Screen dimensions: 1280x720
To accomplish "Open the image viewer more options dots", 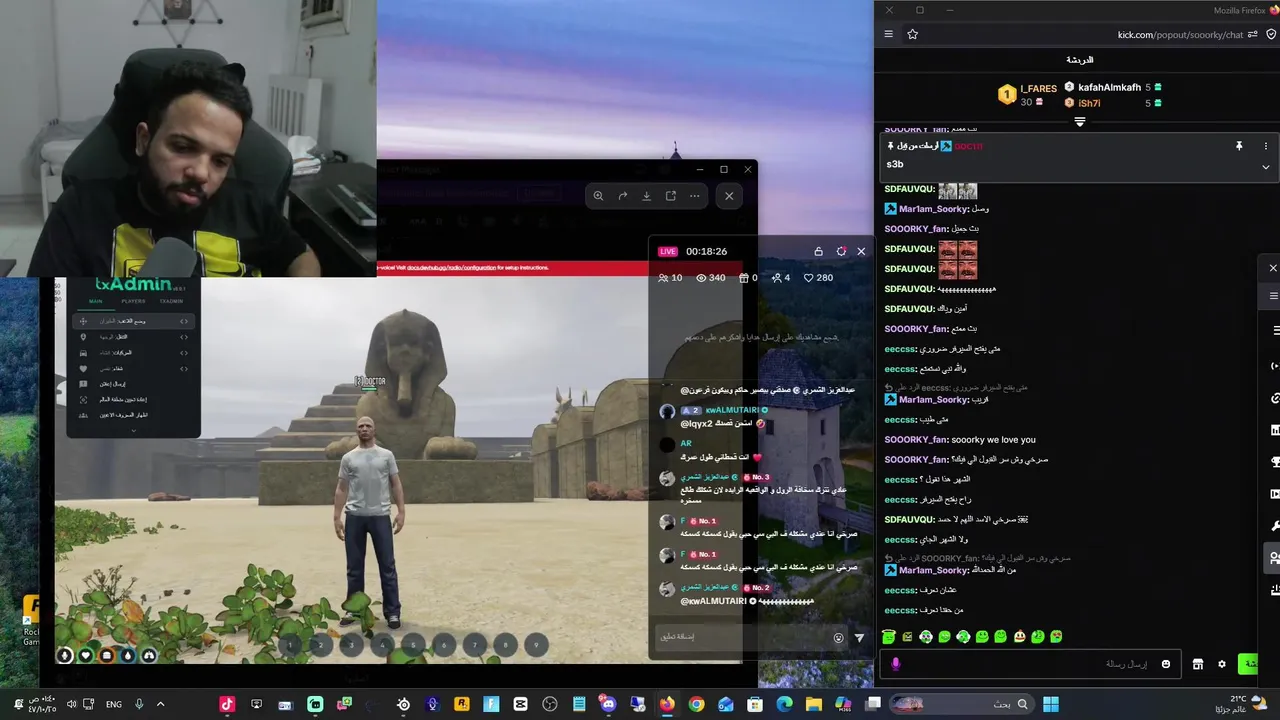I will click(x=695, y=196).
